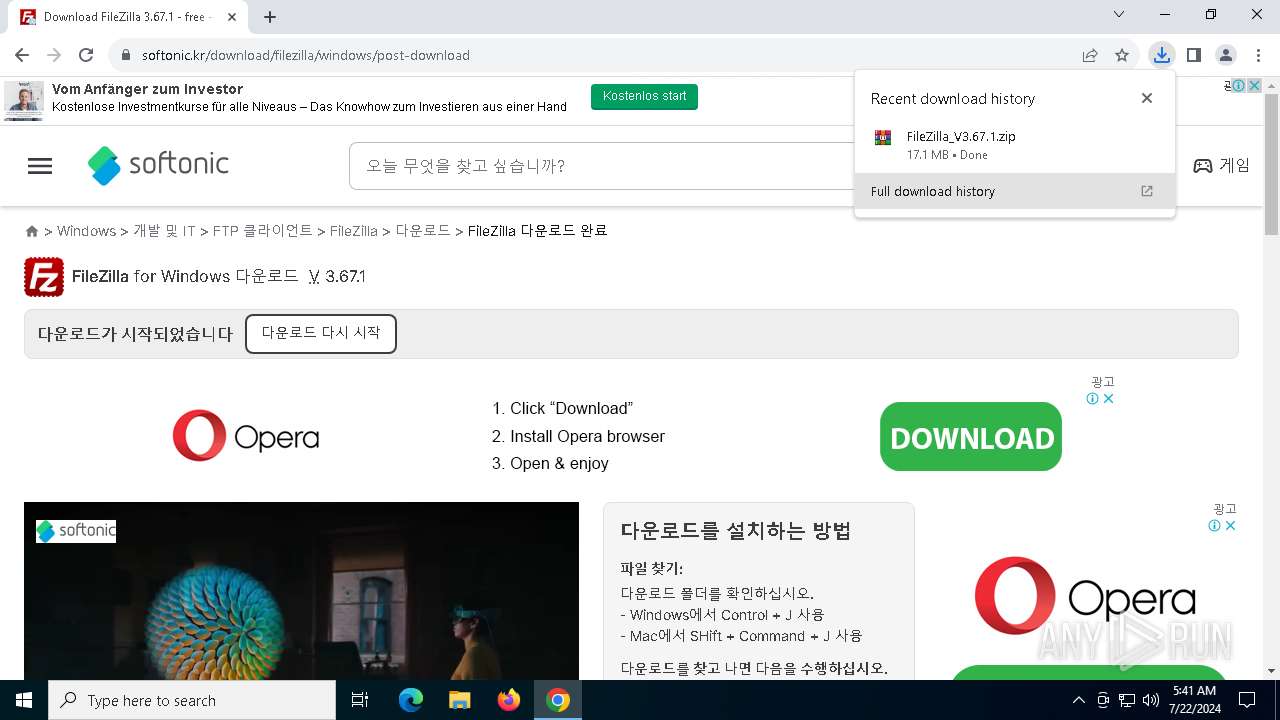Click the taskbar search box
Viewport: 1280px width, 720px height.
[x=192, y=700]
